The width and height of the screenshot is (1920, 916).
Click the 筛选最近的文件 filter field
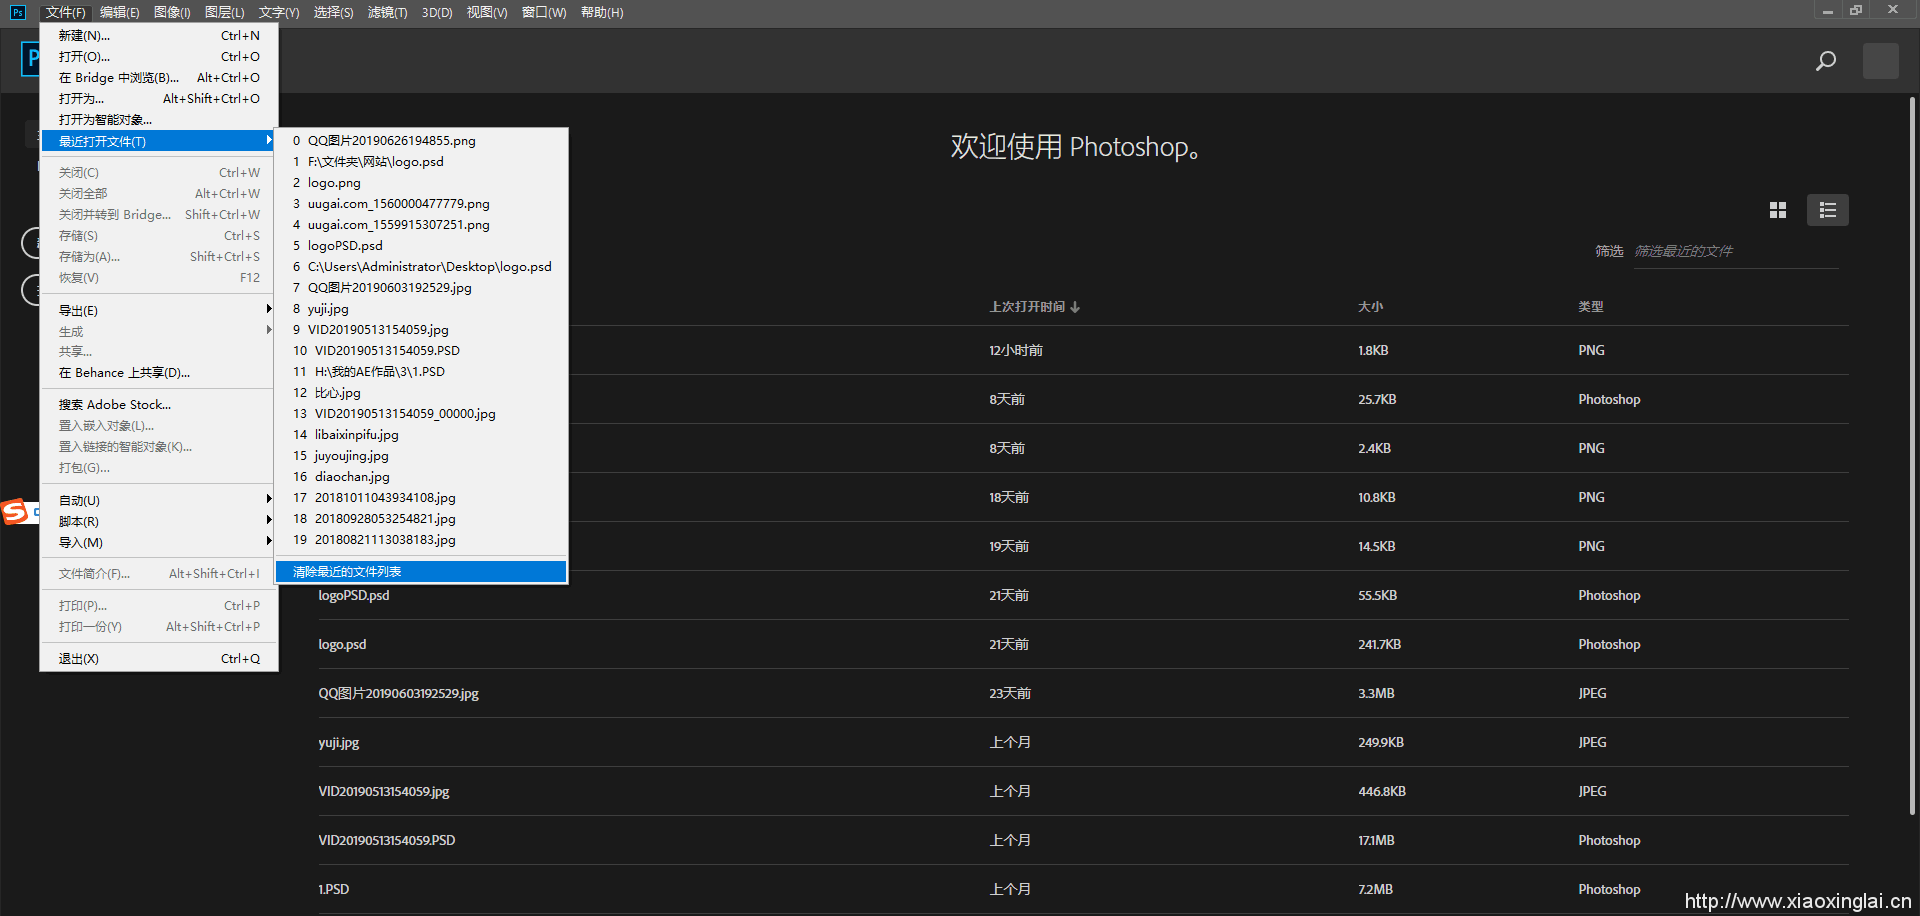(x=1736, y=251)
